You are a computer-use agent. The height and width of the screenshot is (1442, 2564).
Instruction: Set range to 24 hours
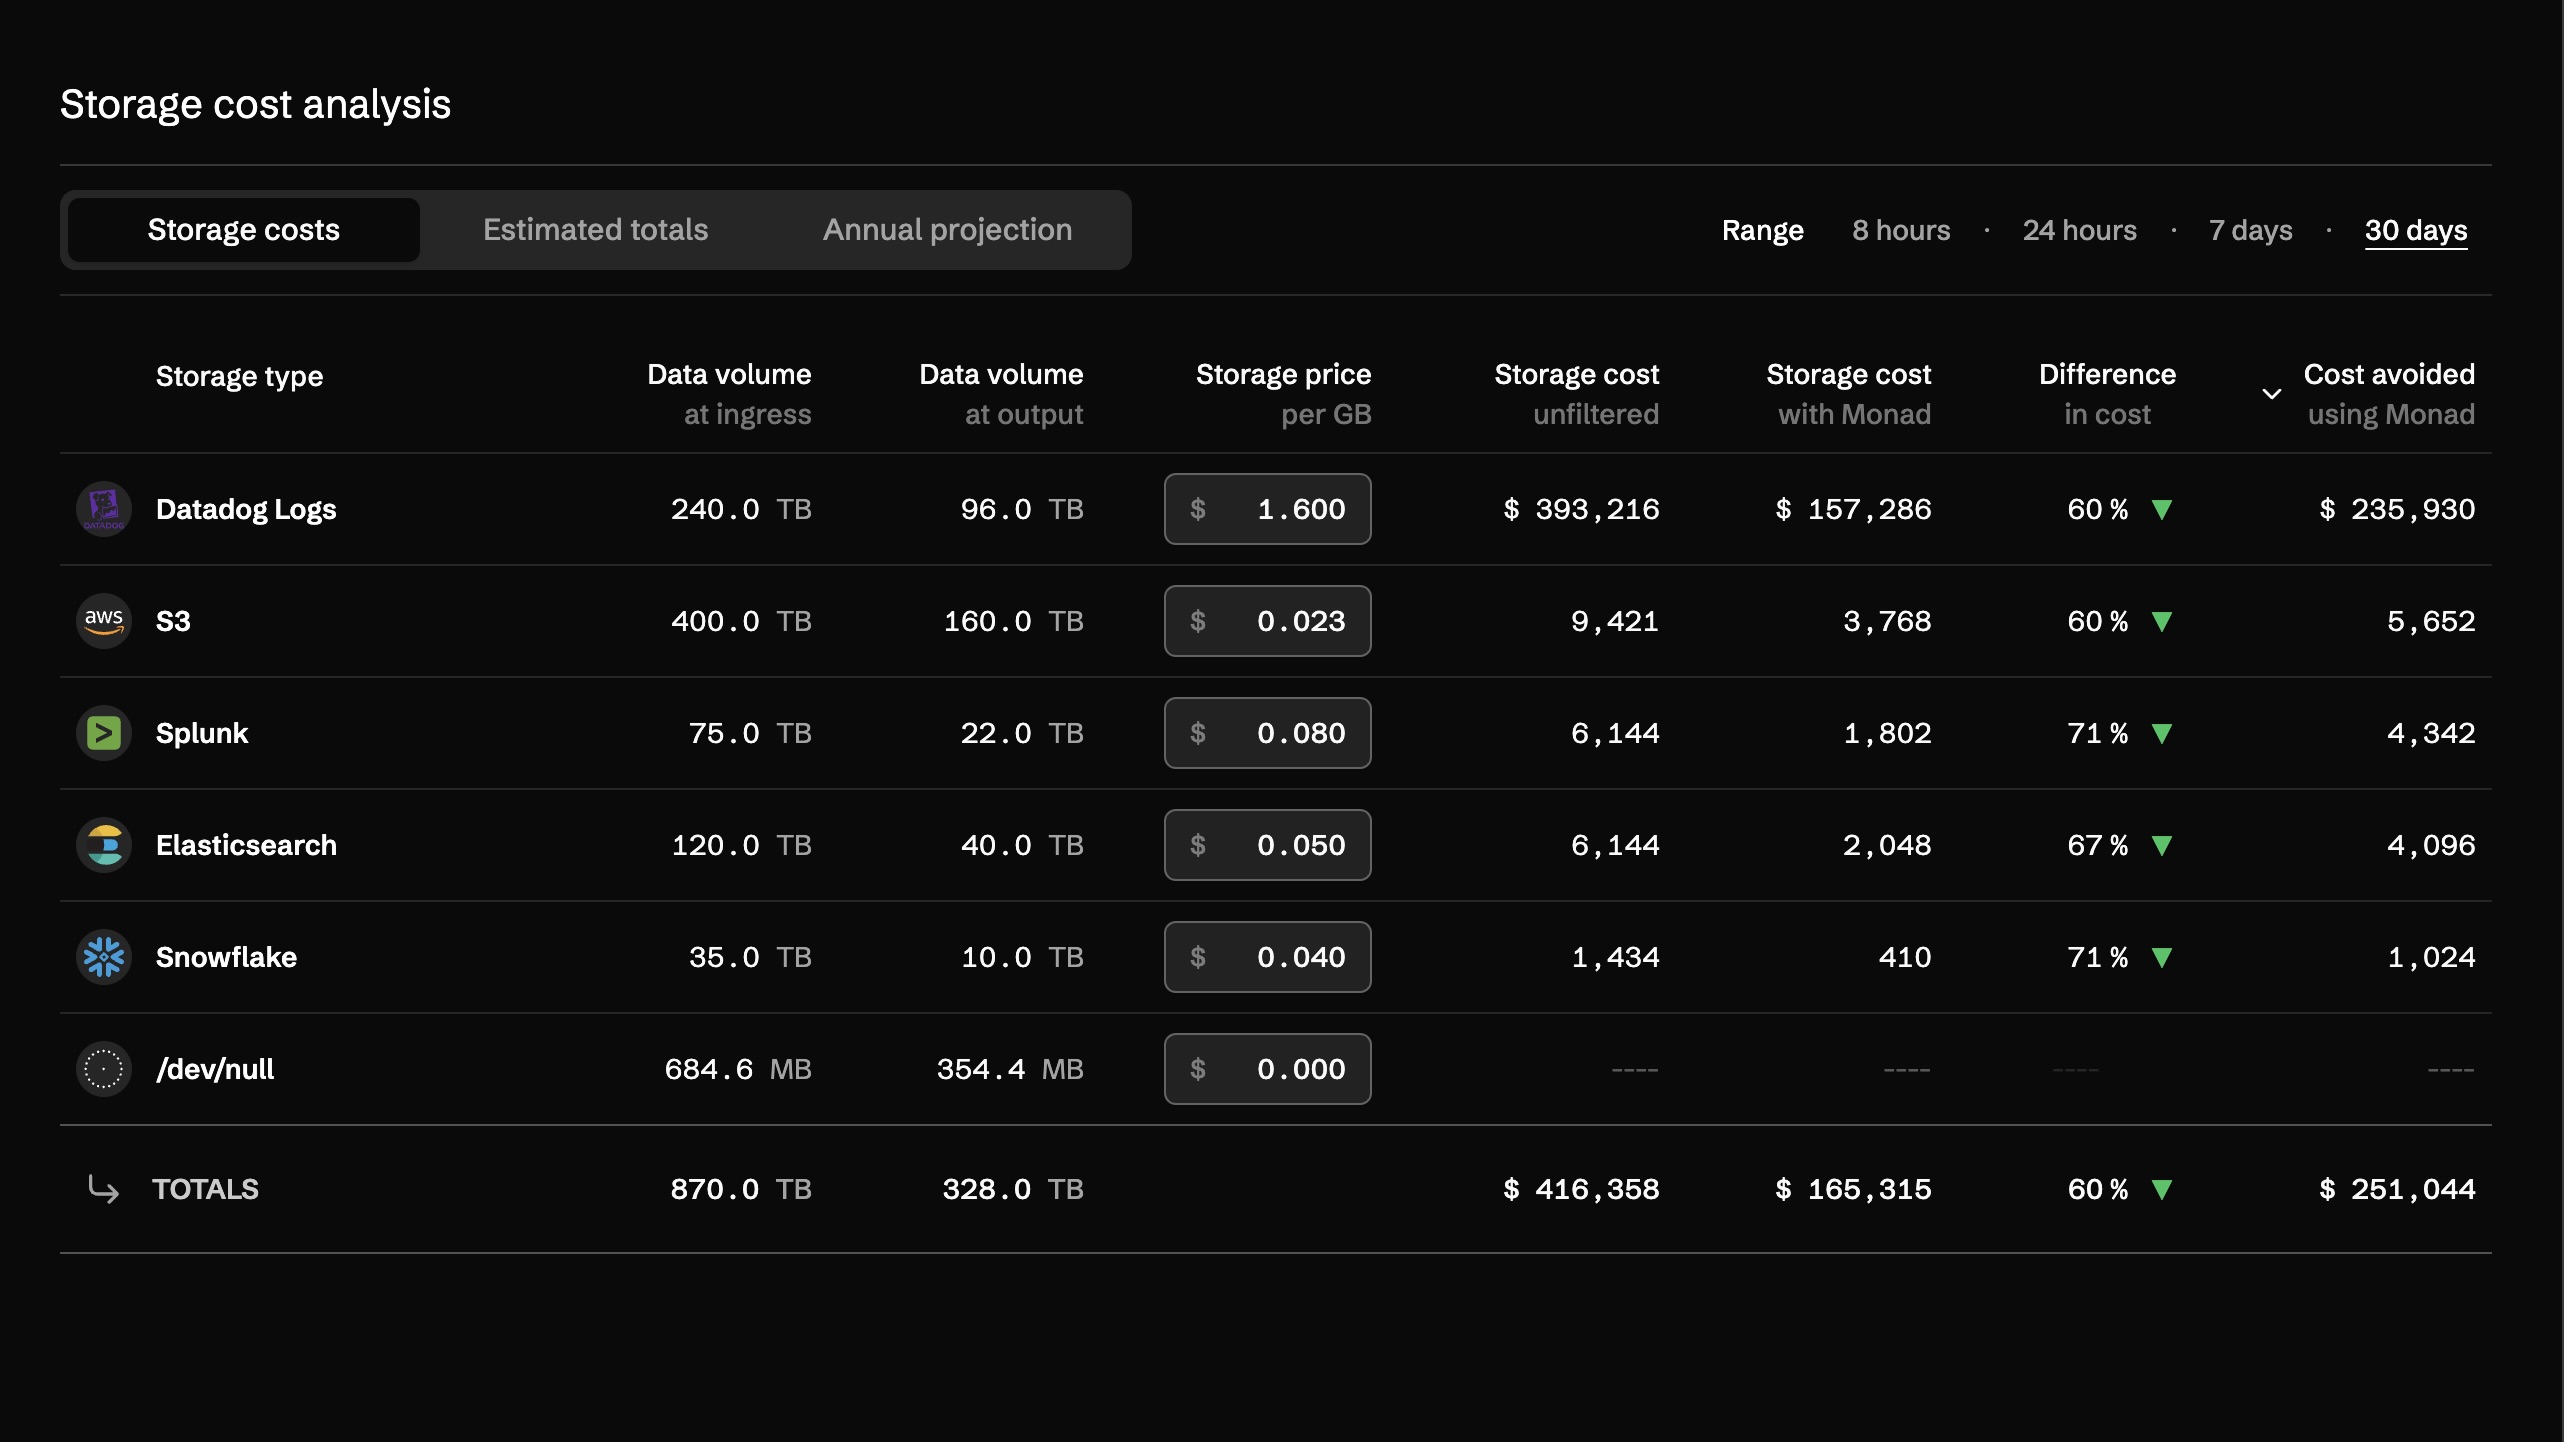[x=2079, y=230]
